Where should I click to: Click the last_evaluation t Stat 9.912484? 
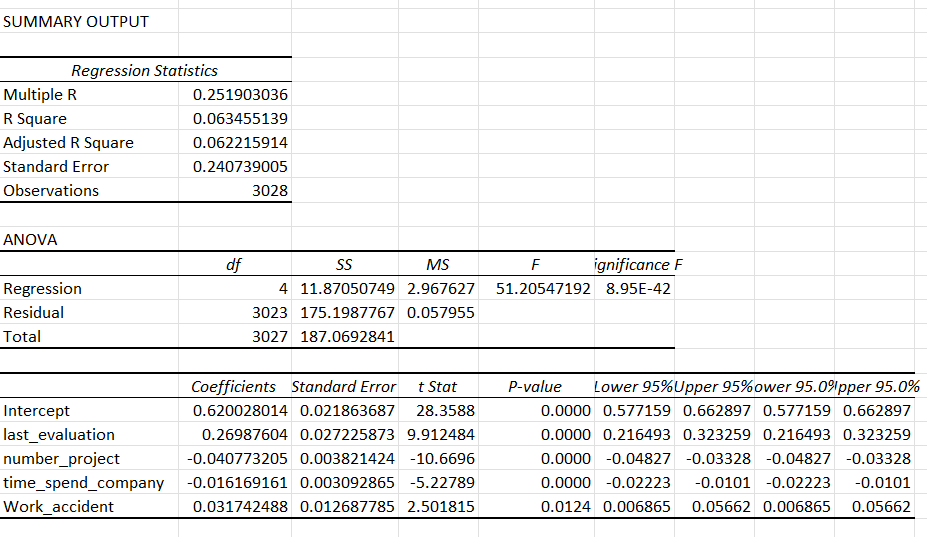coord(440,435)
